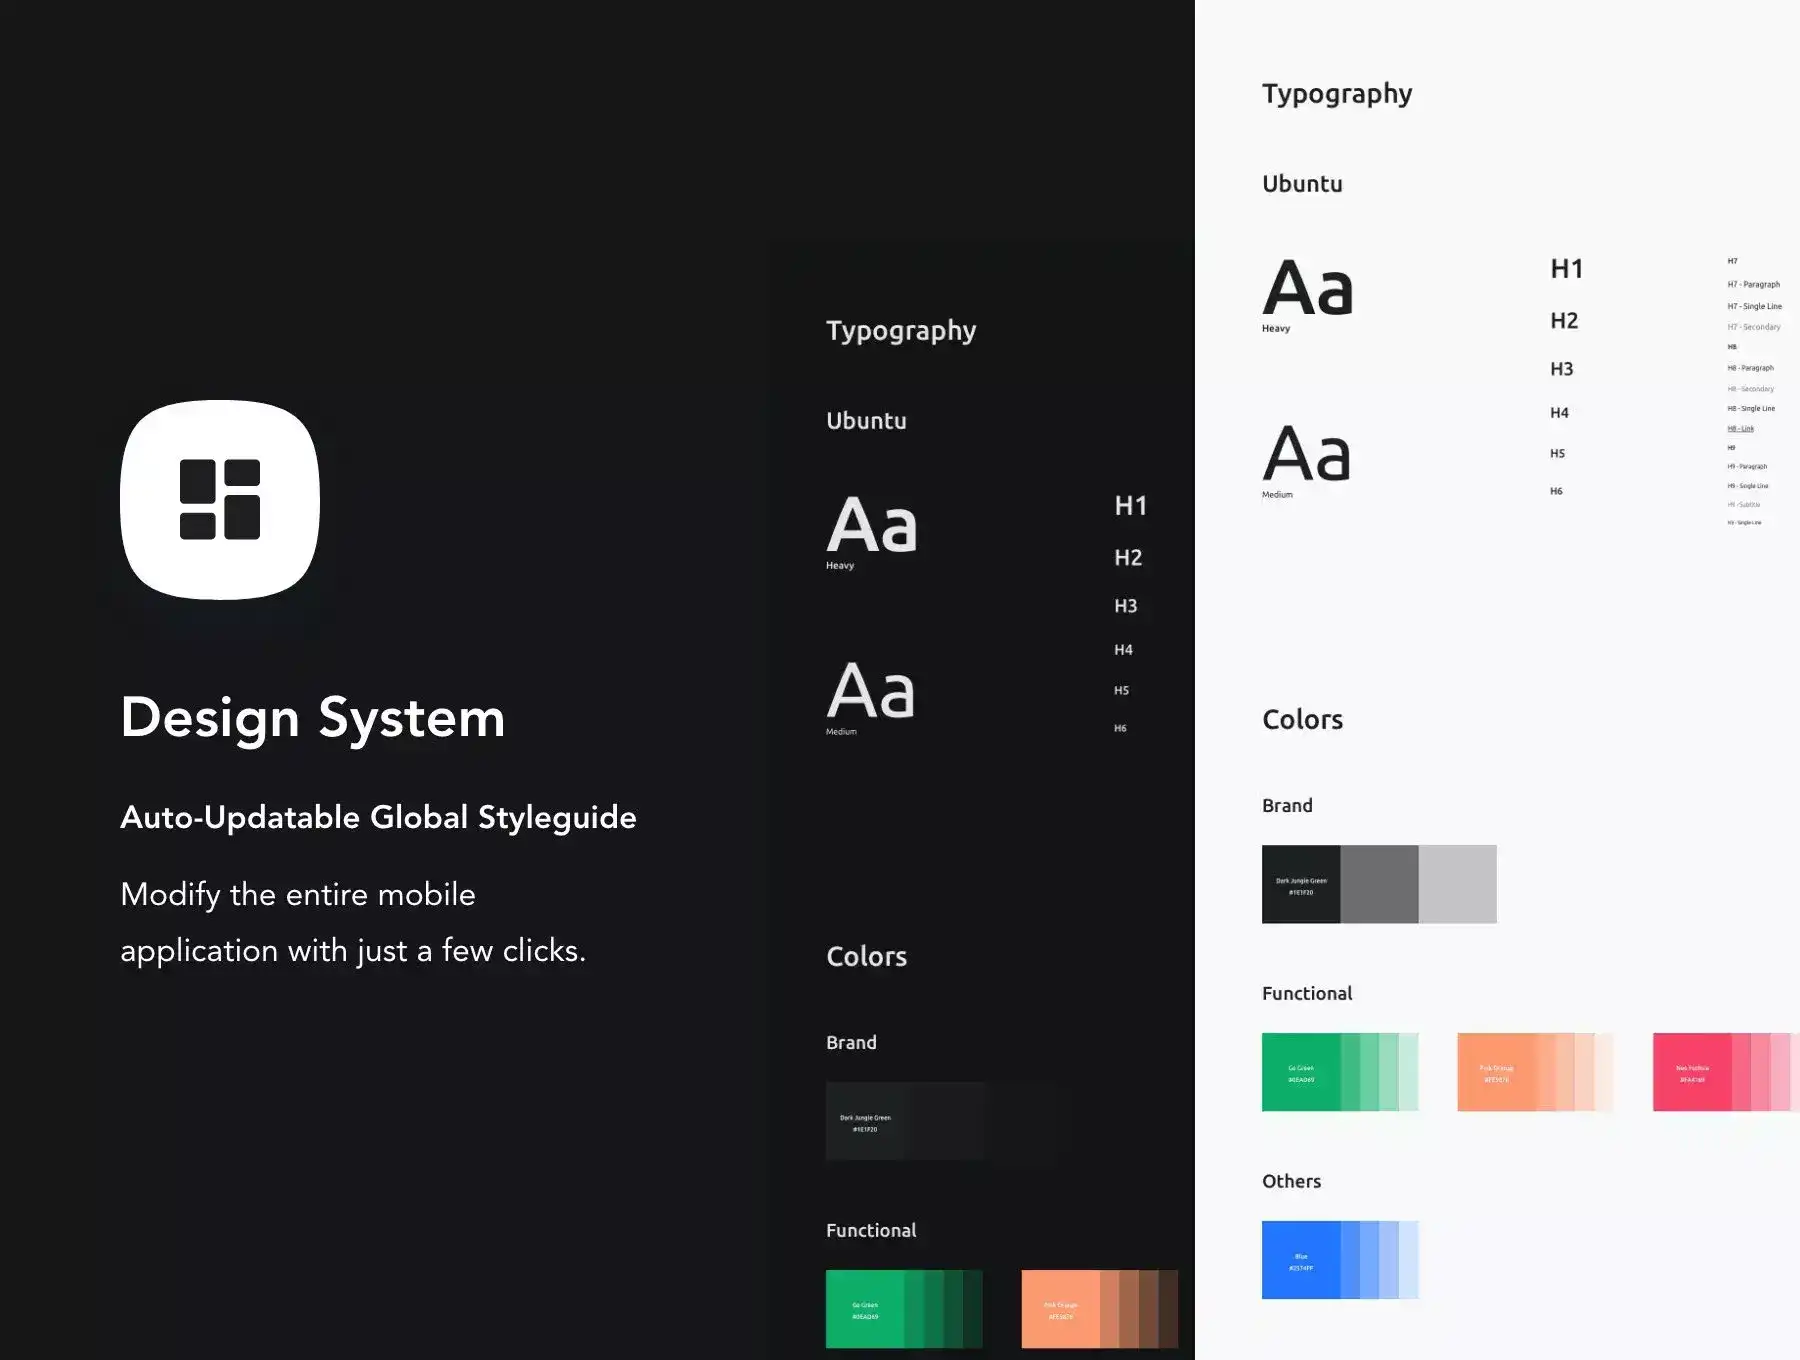Select H2 heading style in dark panel
The height and width of the screenshot is (1360, 1800).
coord(1128,558)
